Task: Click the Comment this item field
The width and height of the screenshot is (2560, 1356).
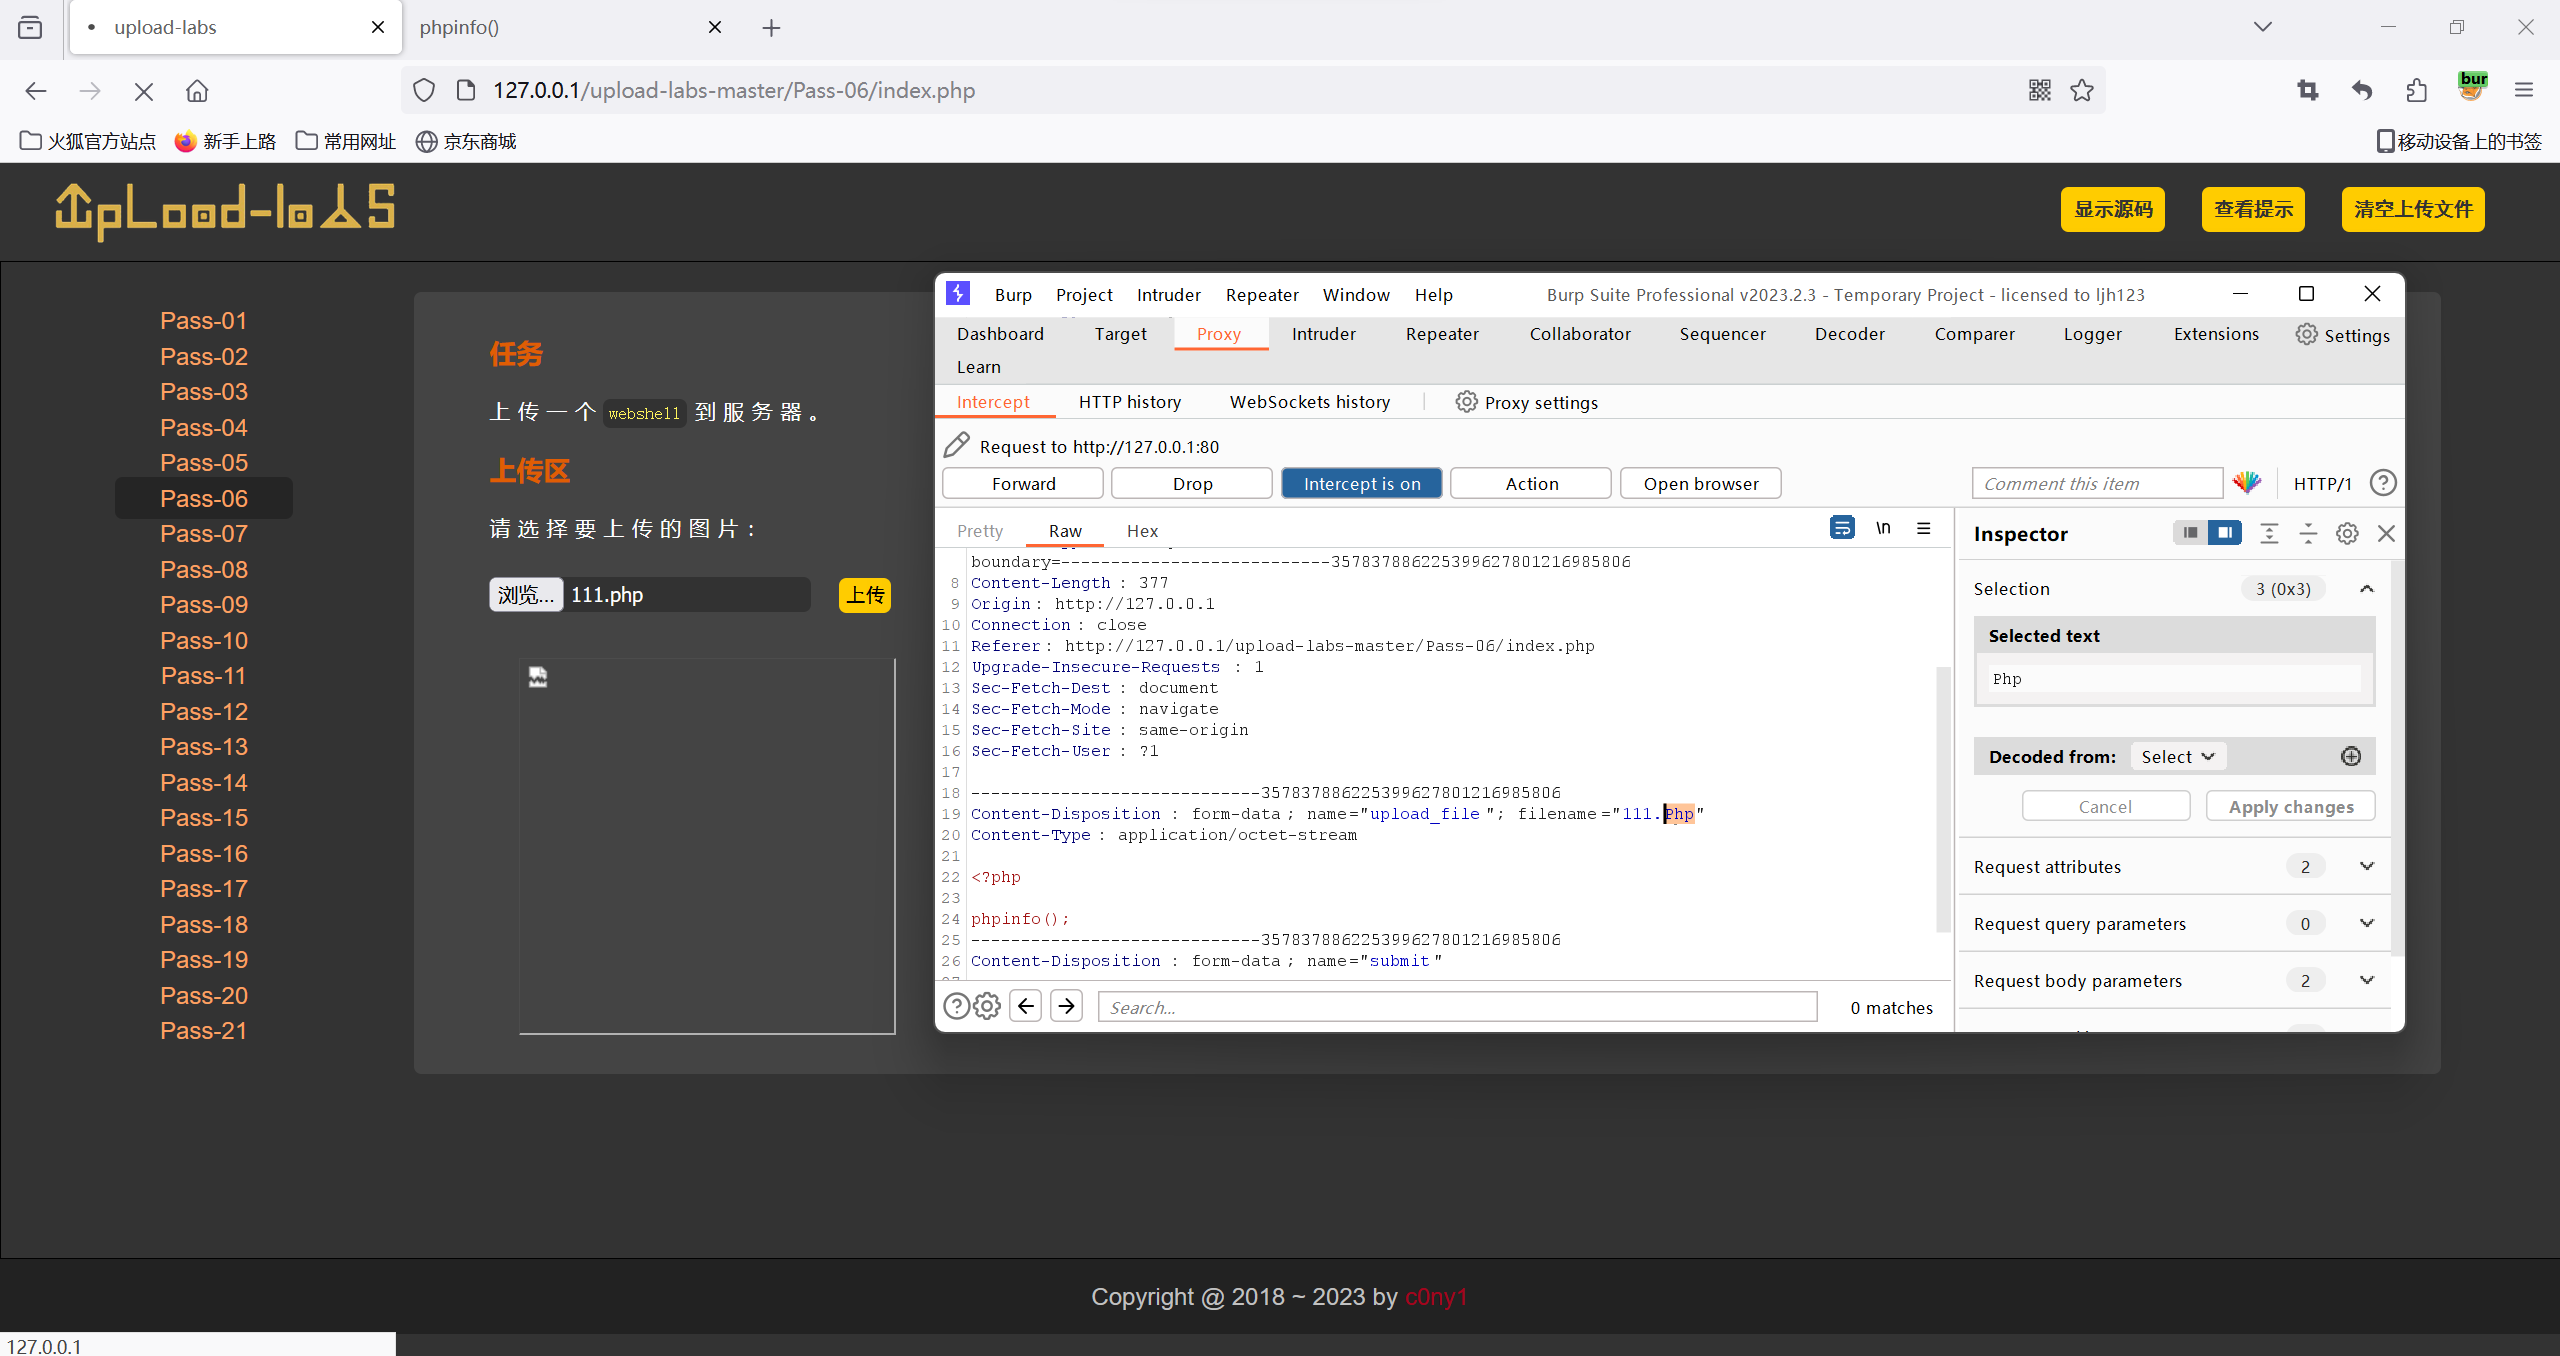Action: tap(2096, 483)
